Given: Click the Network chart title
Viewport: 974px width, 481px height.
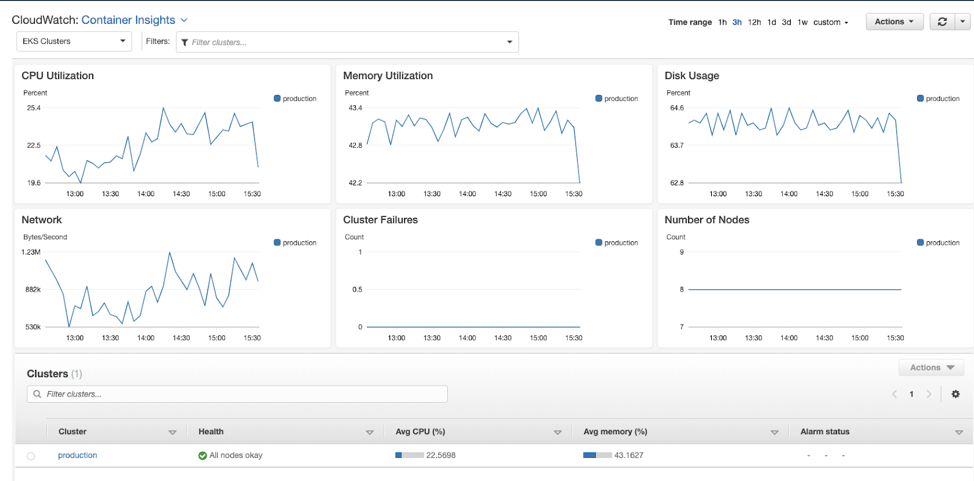Looking at the screenshot, I should [42, 220].
